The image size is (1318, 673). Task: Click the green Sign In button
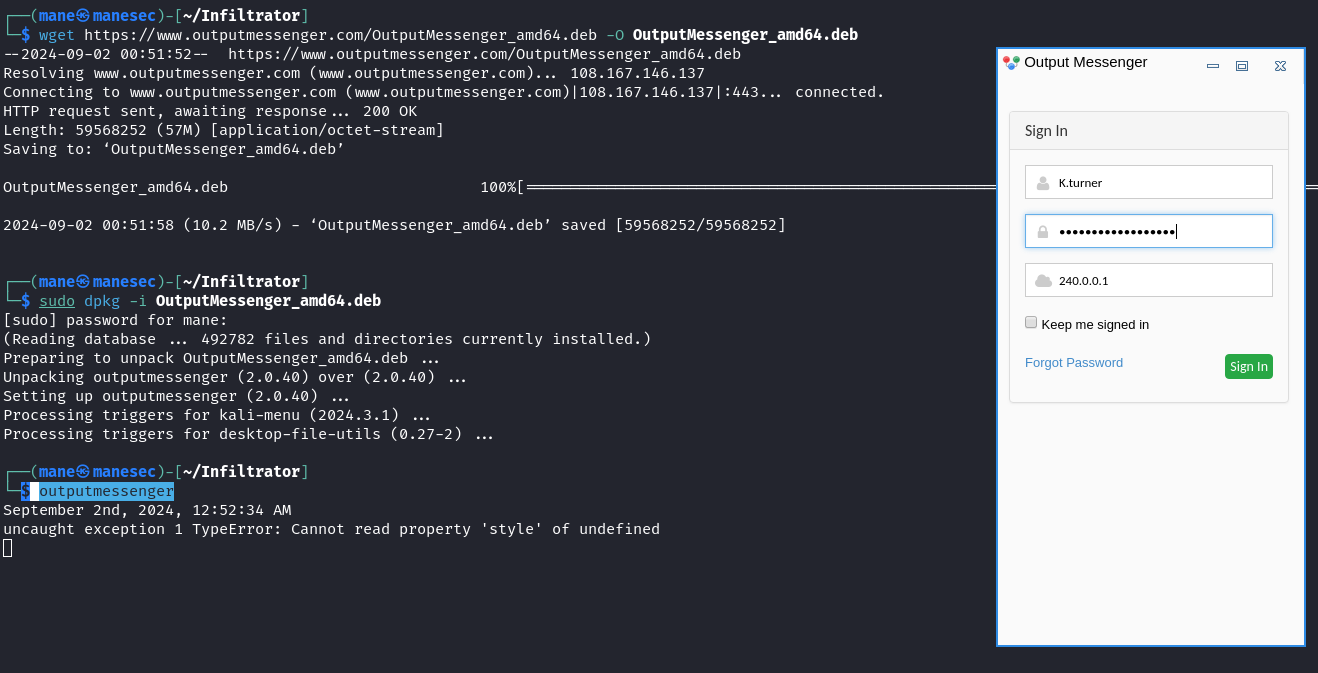pos(1249,366)
